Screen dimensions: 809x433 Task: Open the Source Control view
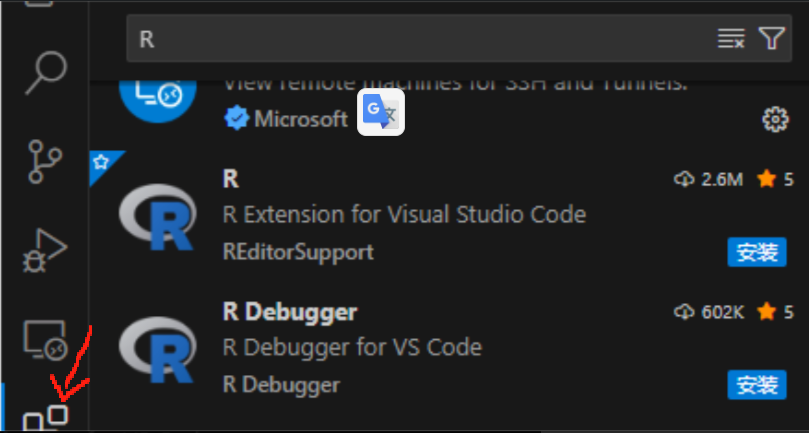pos(44,162)
